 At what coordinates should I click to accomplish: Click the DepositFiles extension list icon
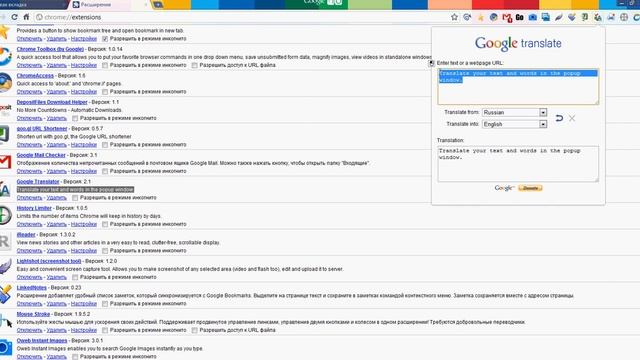point(5,109)
